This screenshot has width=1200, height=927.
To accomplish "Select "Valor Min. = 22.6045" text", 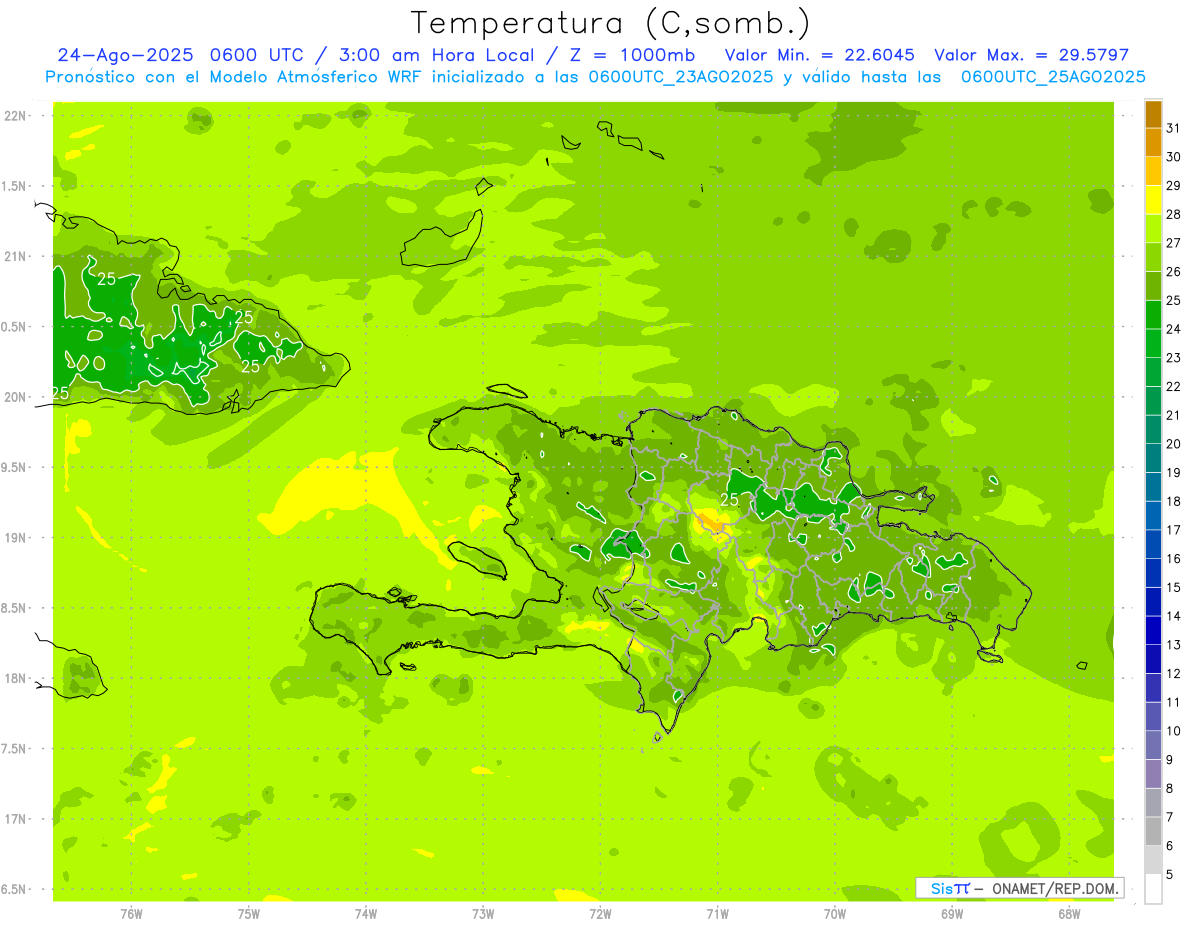I will tap(820, 55).
